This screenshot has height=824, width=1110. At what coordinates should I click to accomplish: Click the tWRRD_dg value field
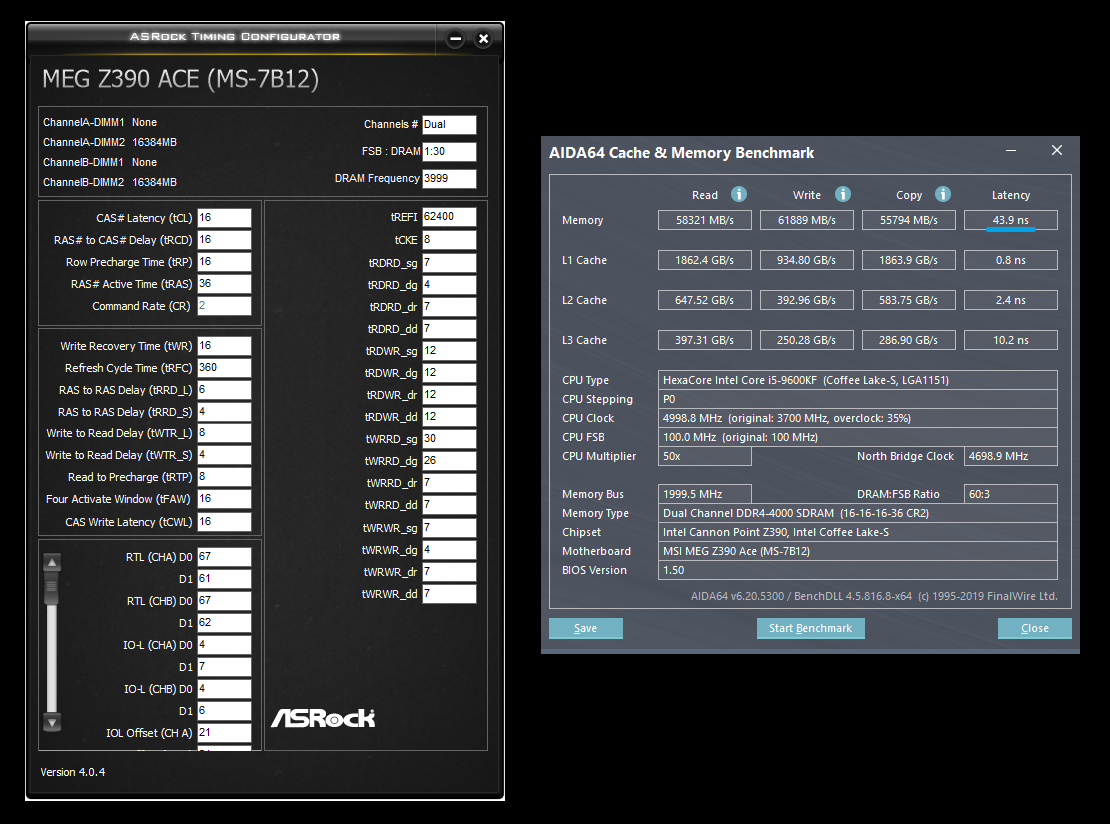(x=449, y=460)
